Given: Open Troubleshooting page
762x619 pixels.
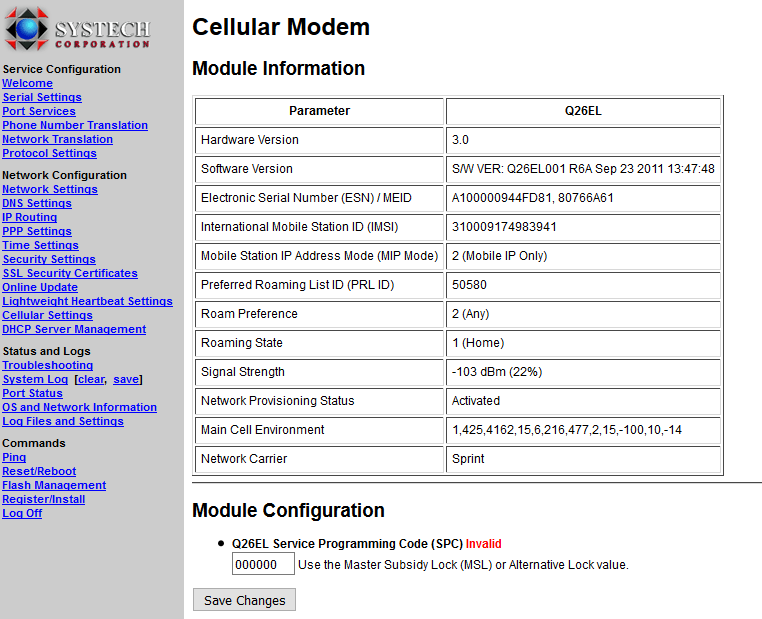Looking at the screenshot, I should pyautogui.click(x=48, y=365).
